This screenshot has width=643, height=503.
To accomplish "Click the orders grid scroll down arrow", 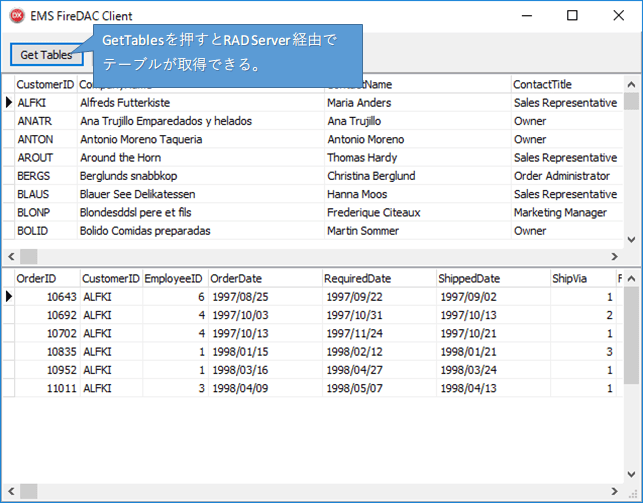I will pyautogui.click(x=632, y=474).
